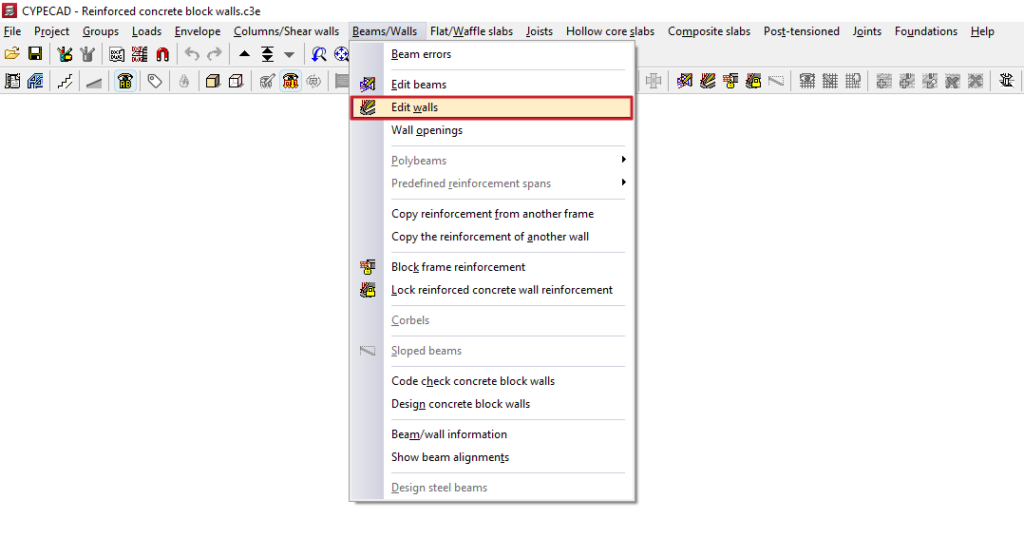
Task: Open the Columns/Shear walls menu
Action: [x=286, y=31]
